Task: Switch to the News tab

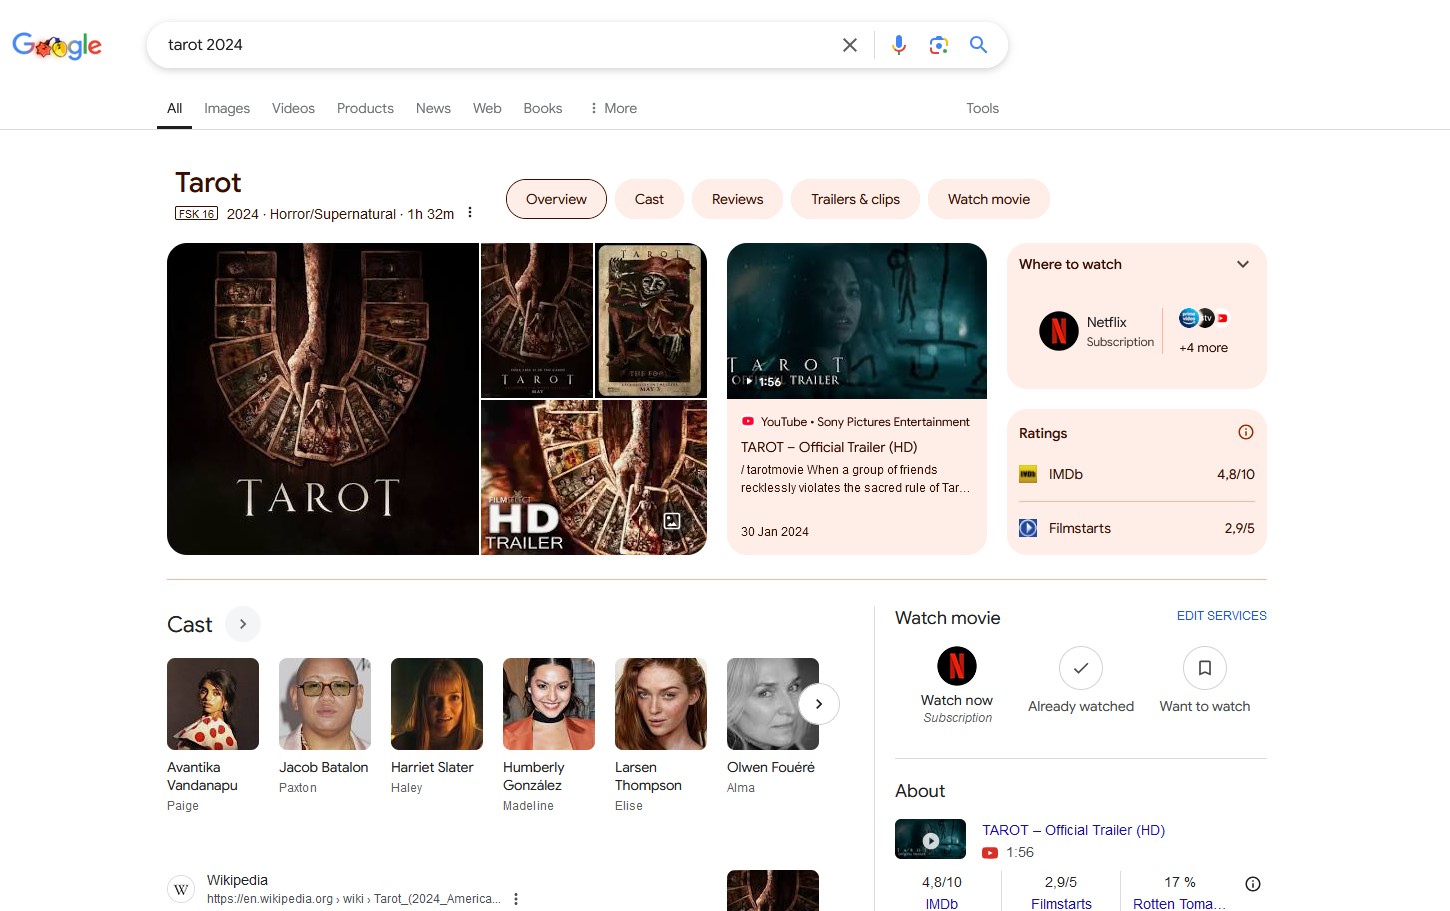Action: (x=433, y=108)
